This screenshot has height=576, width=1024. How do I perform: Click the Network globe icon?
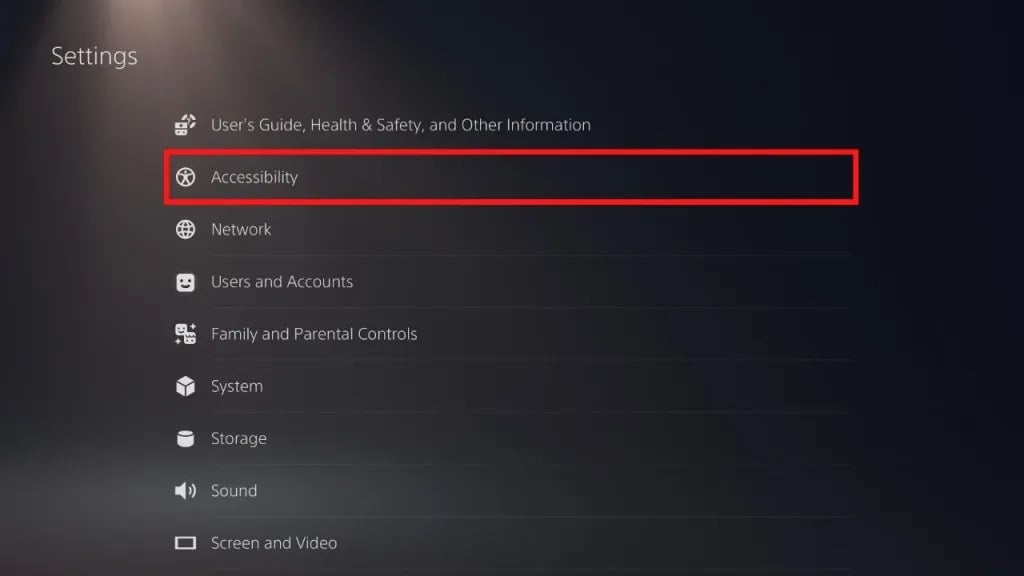click(x=185, y=229)
